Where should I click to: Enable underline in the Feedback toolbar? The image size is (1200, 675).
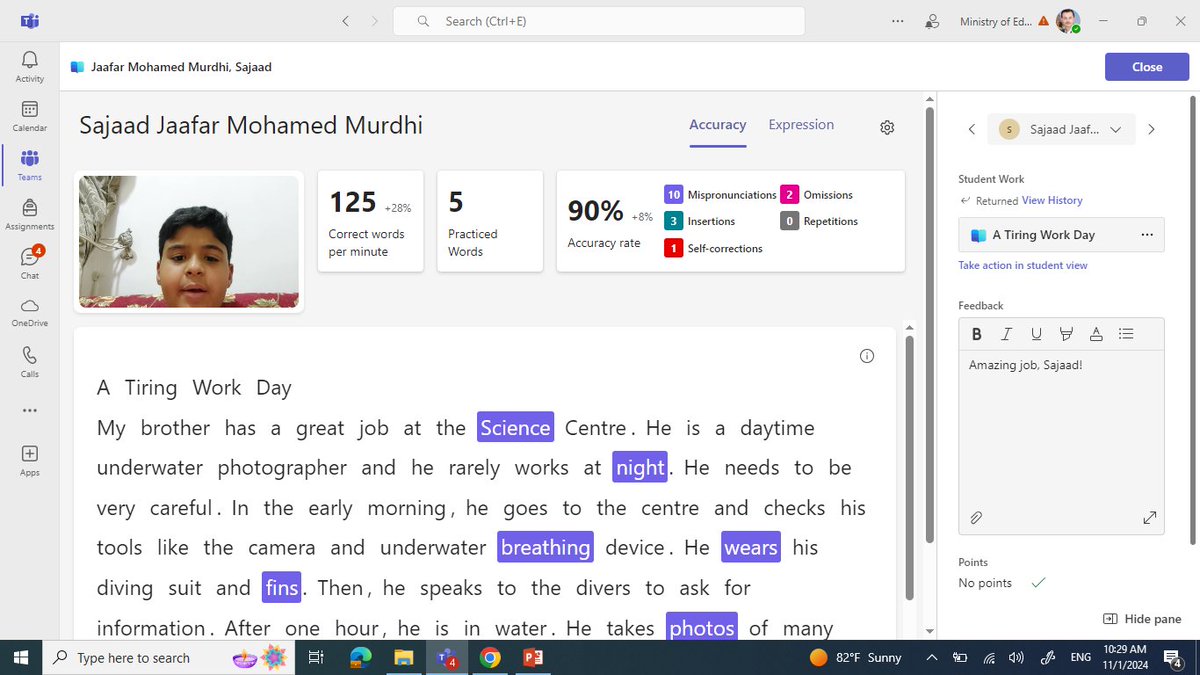tap(1036, 333)
